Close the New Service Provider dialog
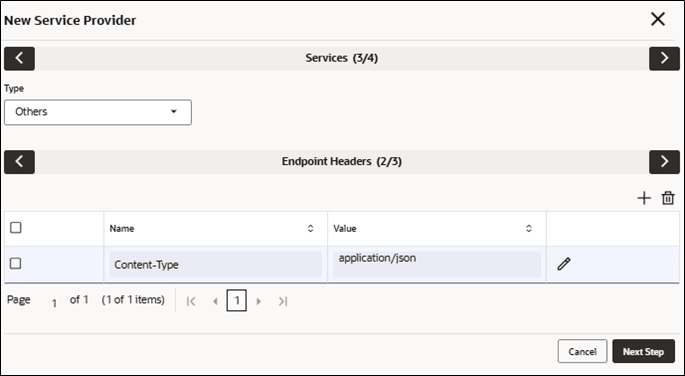Viewport: 685px width, 376px height. click(657, 19)
